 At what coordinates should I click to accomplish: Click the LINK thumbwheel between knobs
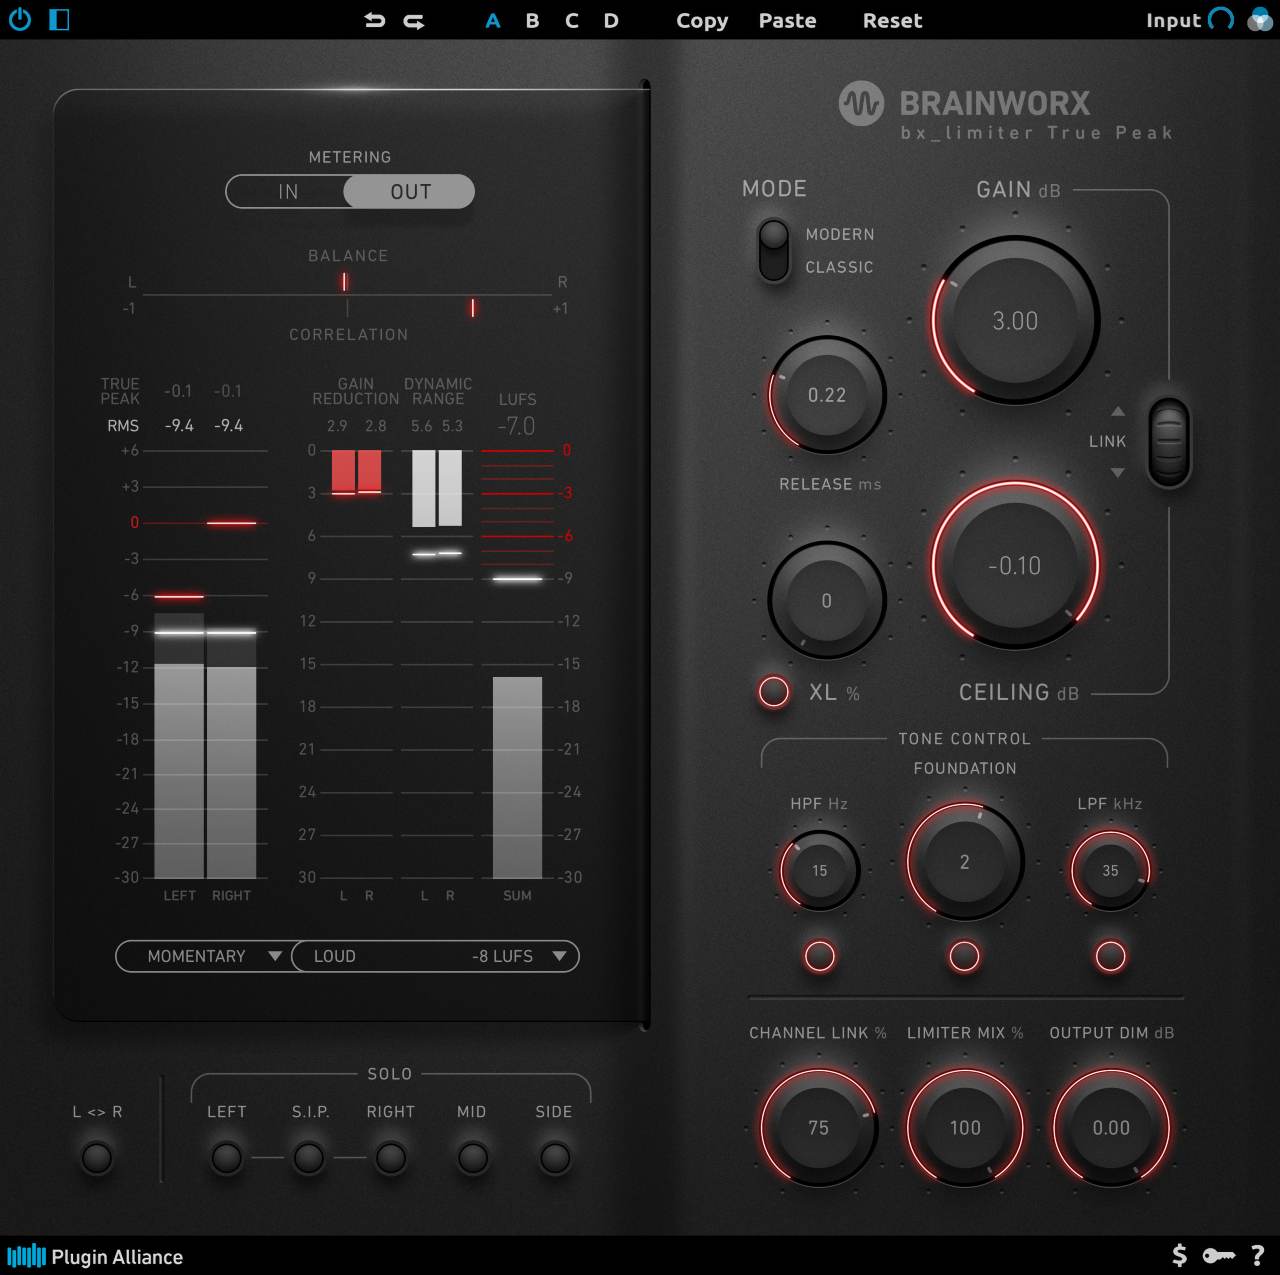point(1169,441)
